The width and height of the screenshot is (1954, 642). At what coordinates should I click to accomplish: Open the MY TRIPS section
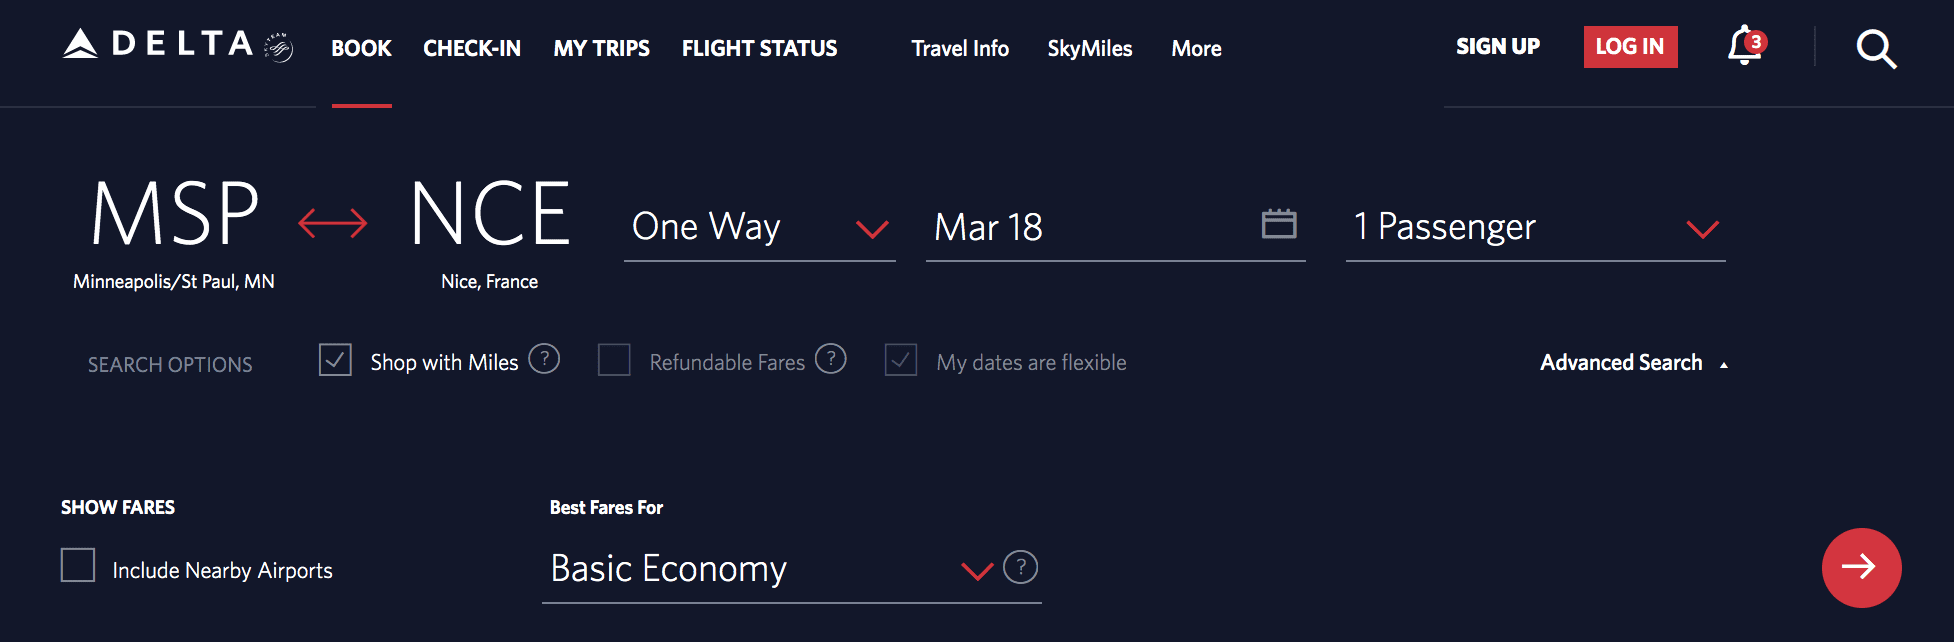point(601,47)
